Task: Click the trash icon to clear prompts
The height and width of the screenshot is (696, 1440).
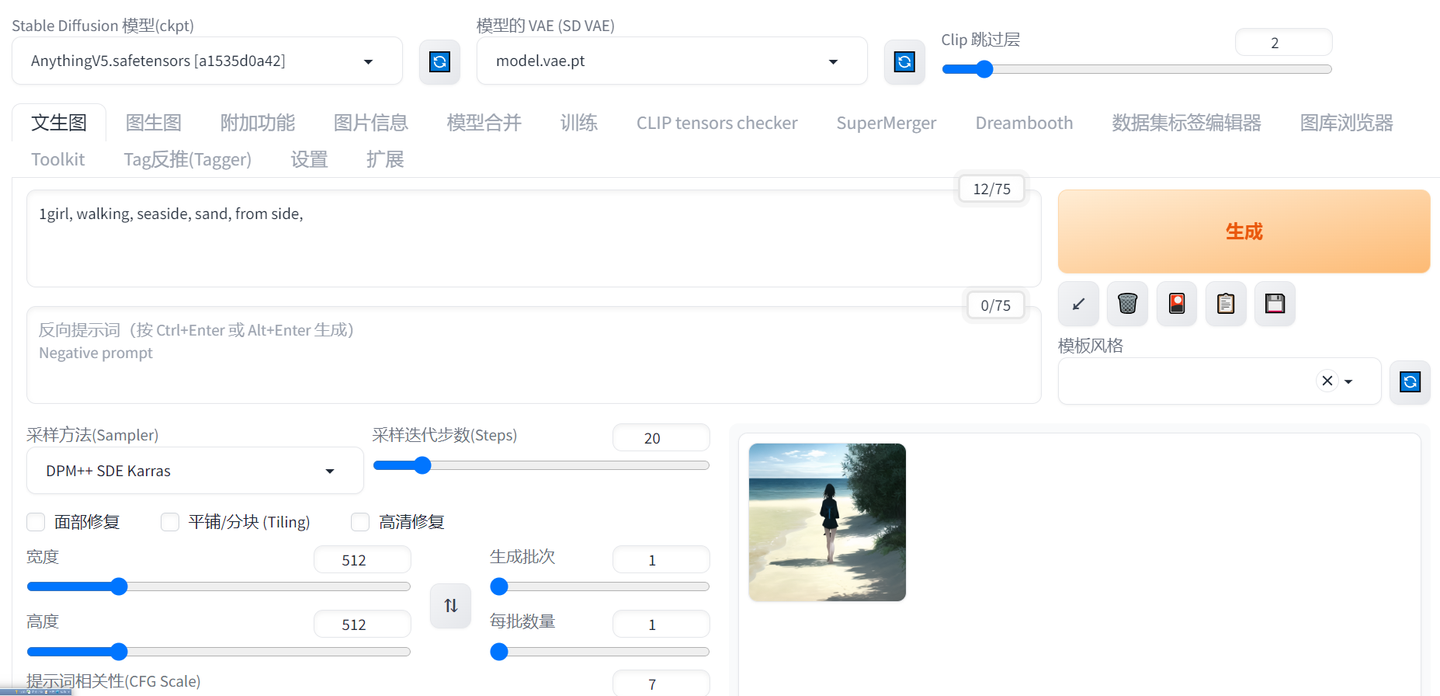Action: pos(1127,303)
